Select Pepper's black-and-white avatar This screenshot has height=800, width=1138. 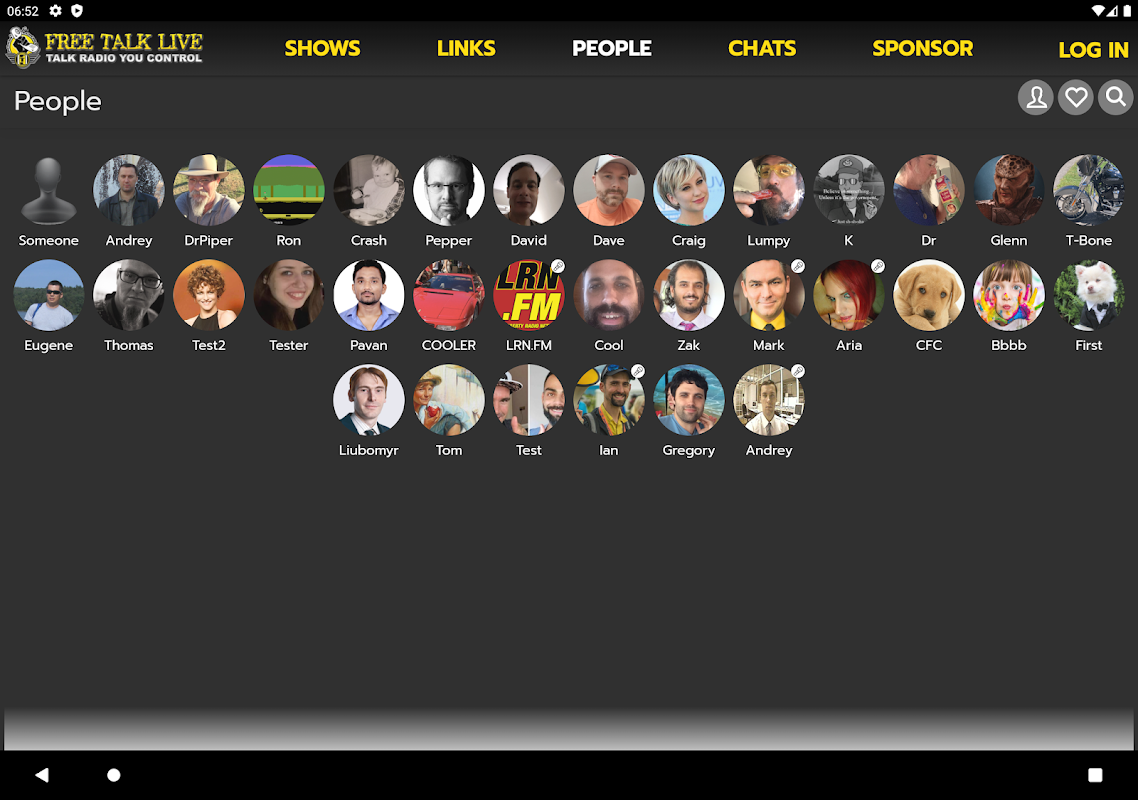pos(449,189)
